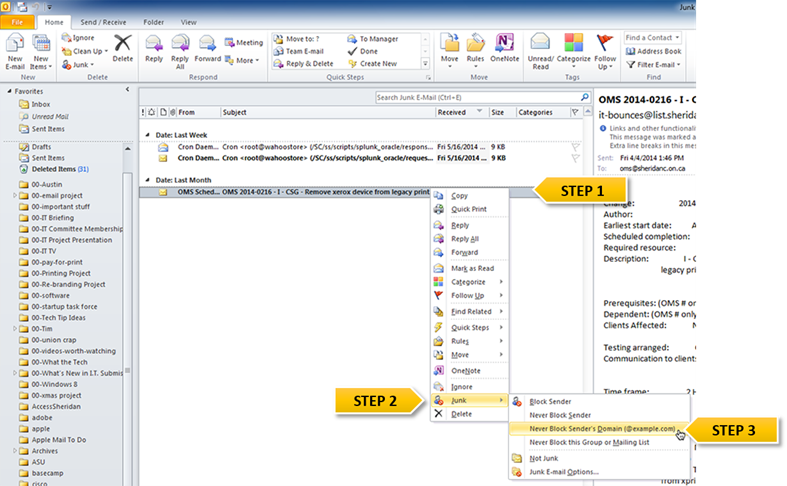Open the Junk dropdown in the ribbon
The image size is (787, 486).
78,65
